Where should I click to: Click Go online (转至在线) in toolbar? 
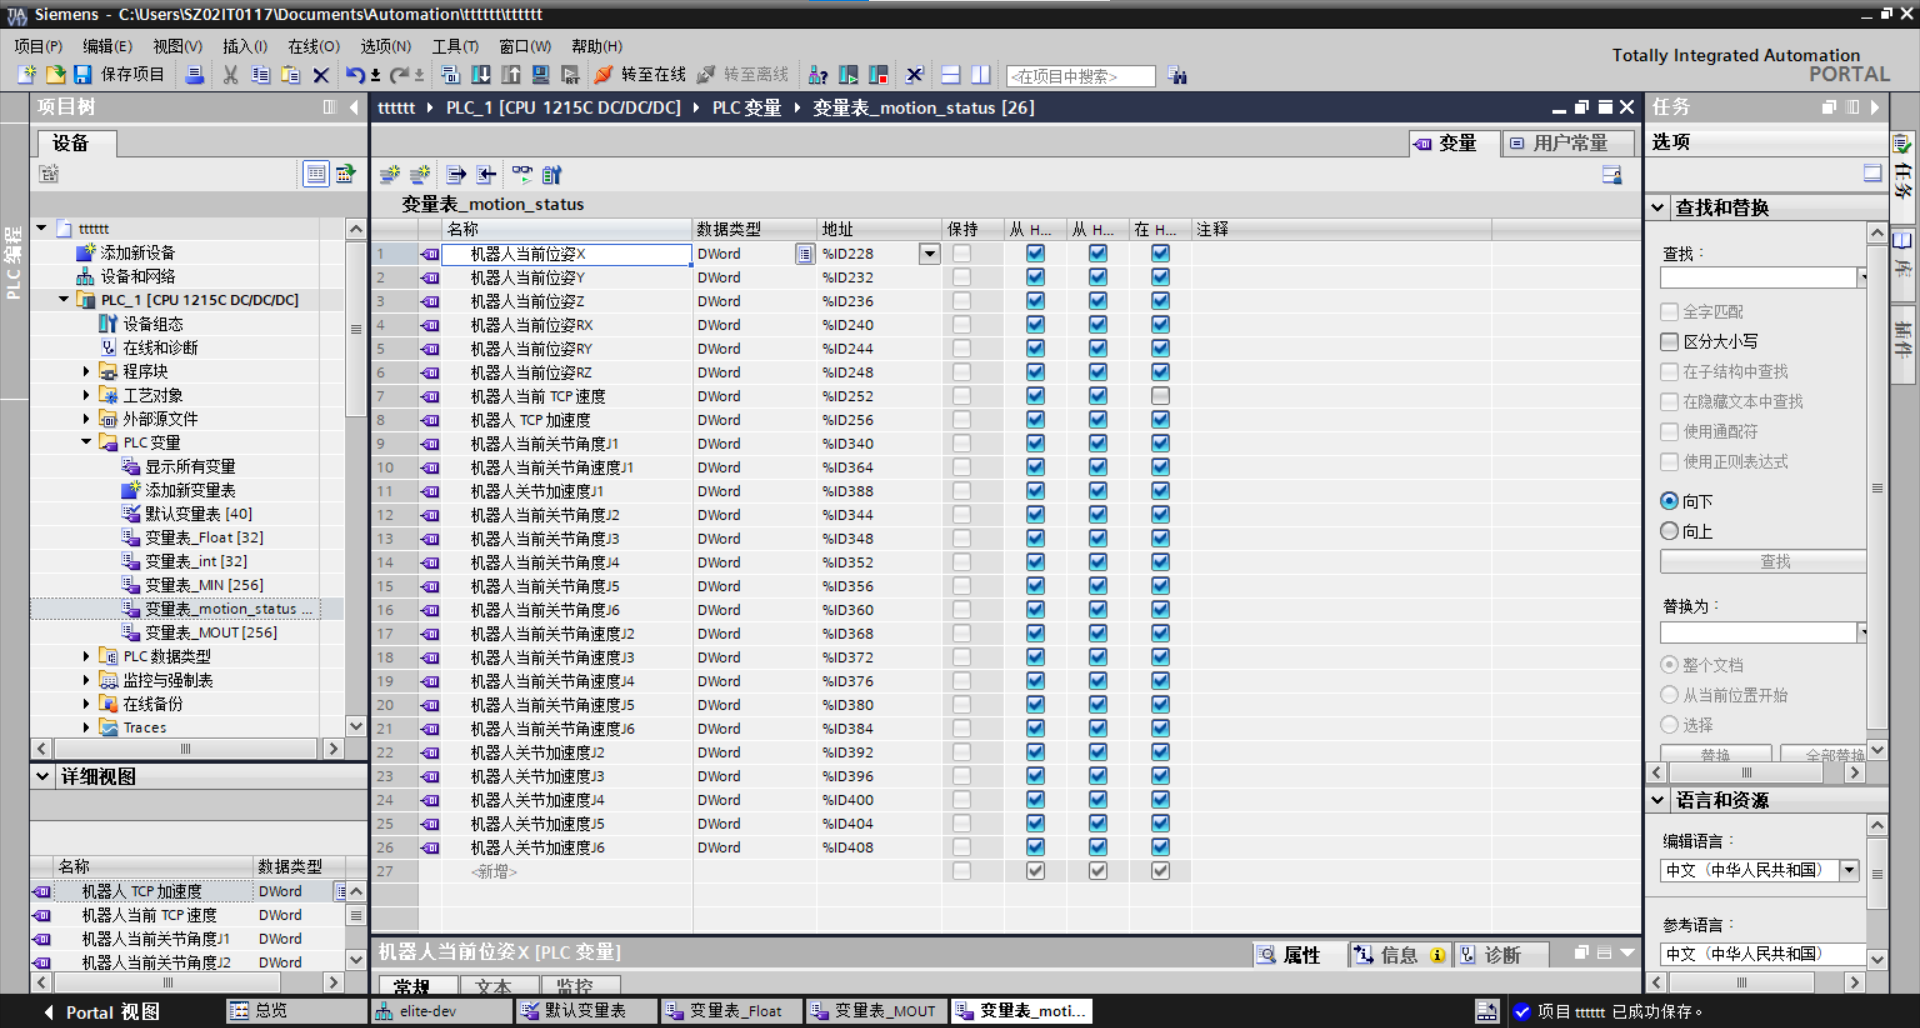click(x=641, y=75)
